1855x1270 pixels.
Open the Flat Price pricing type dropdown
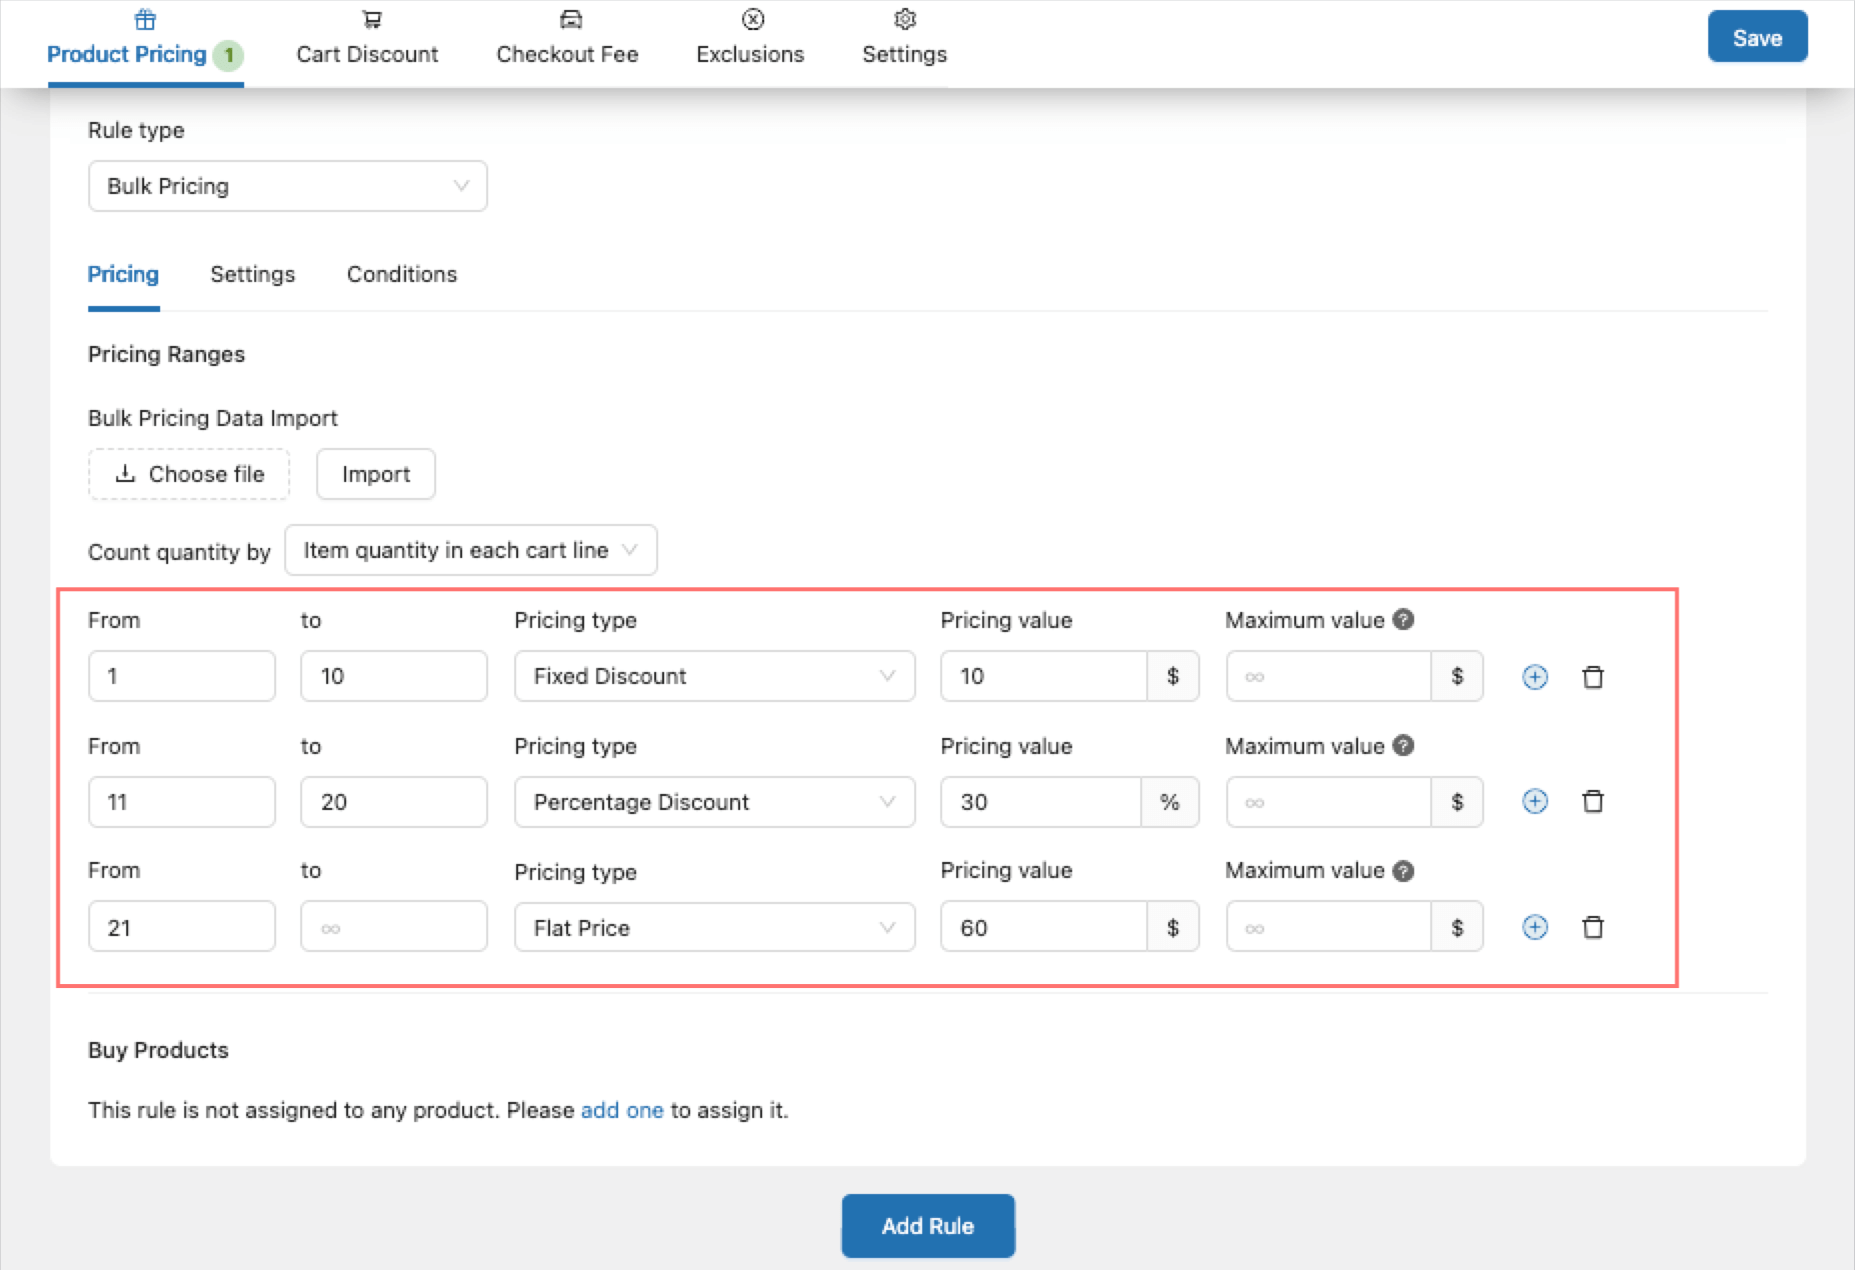point(714,928)
